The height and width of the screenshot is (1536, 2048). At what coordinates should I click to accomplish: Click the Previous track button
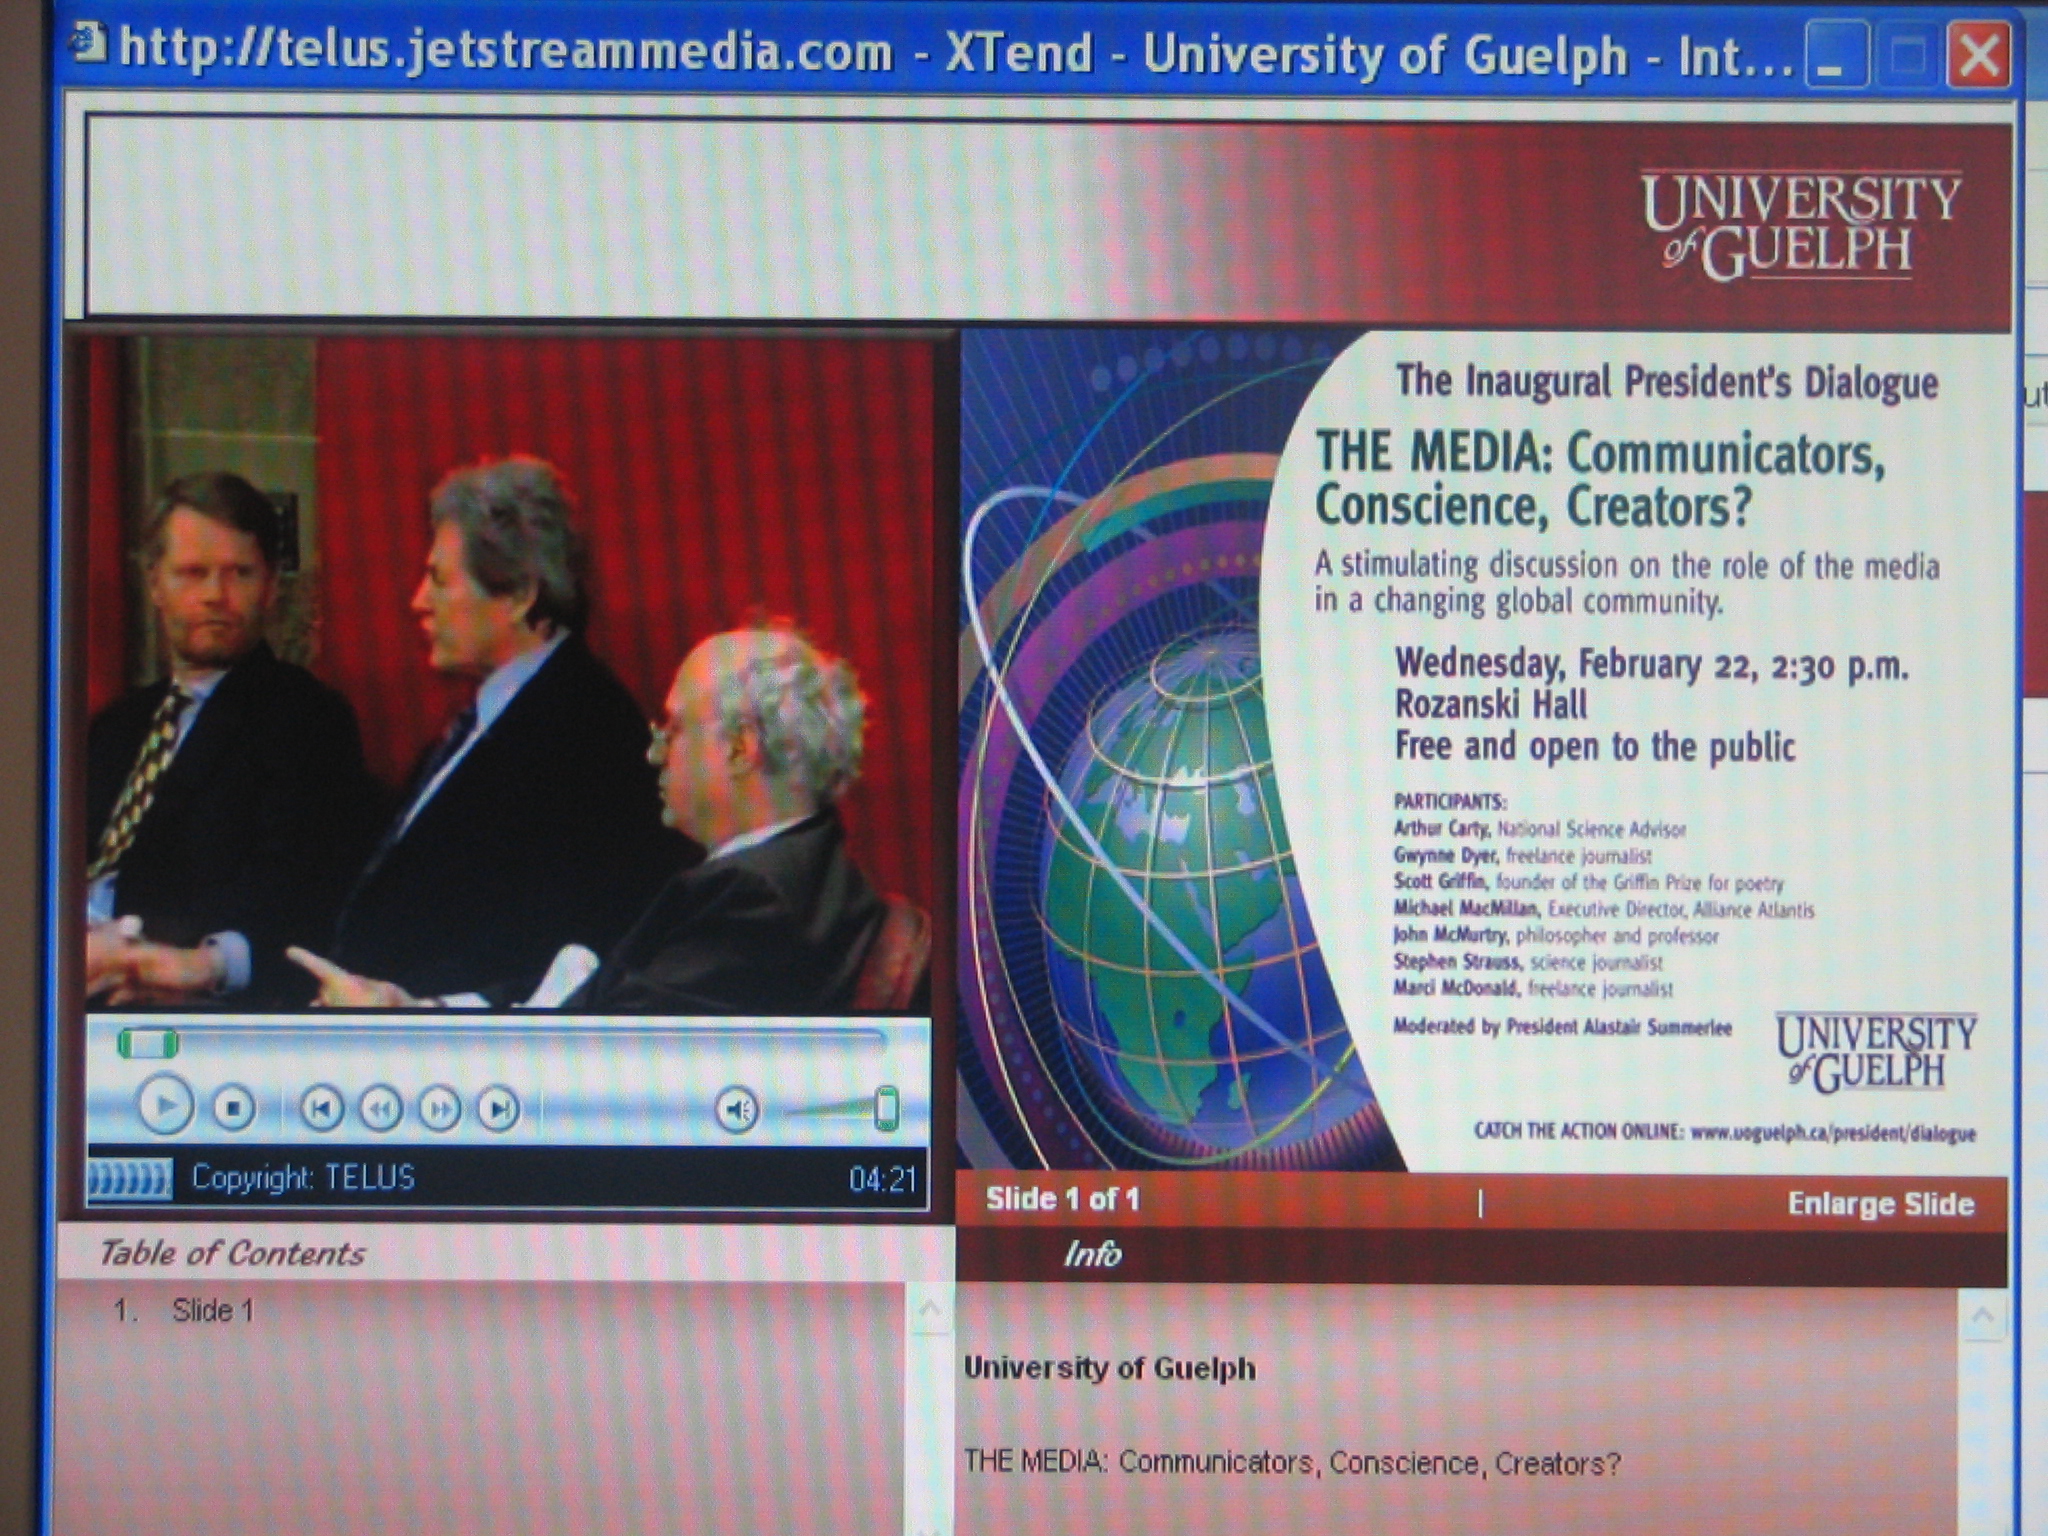[x=321, y=1108]
